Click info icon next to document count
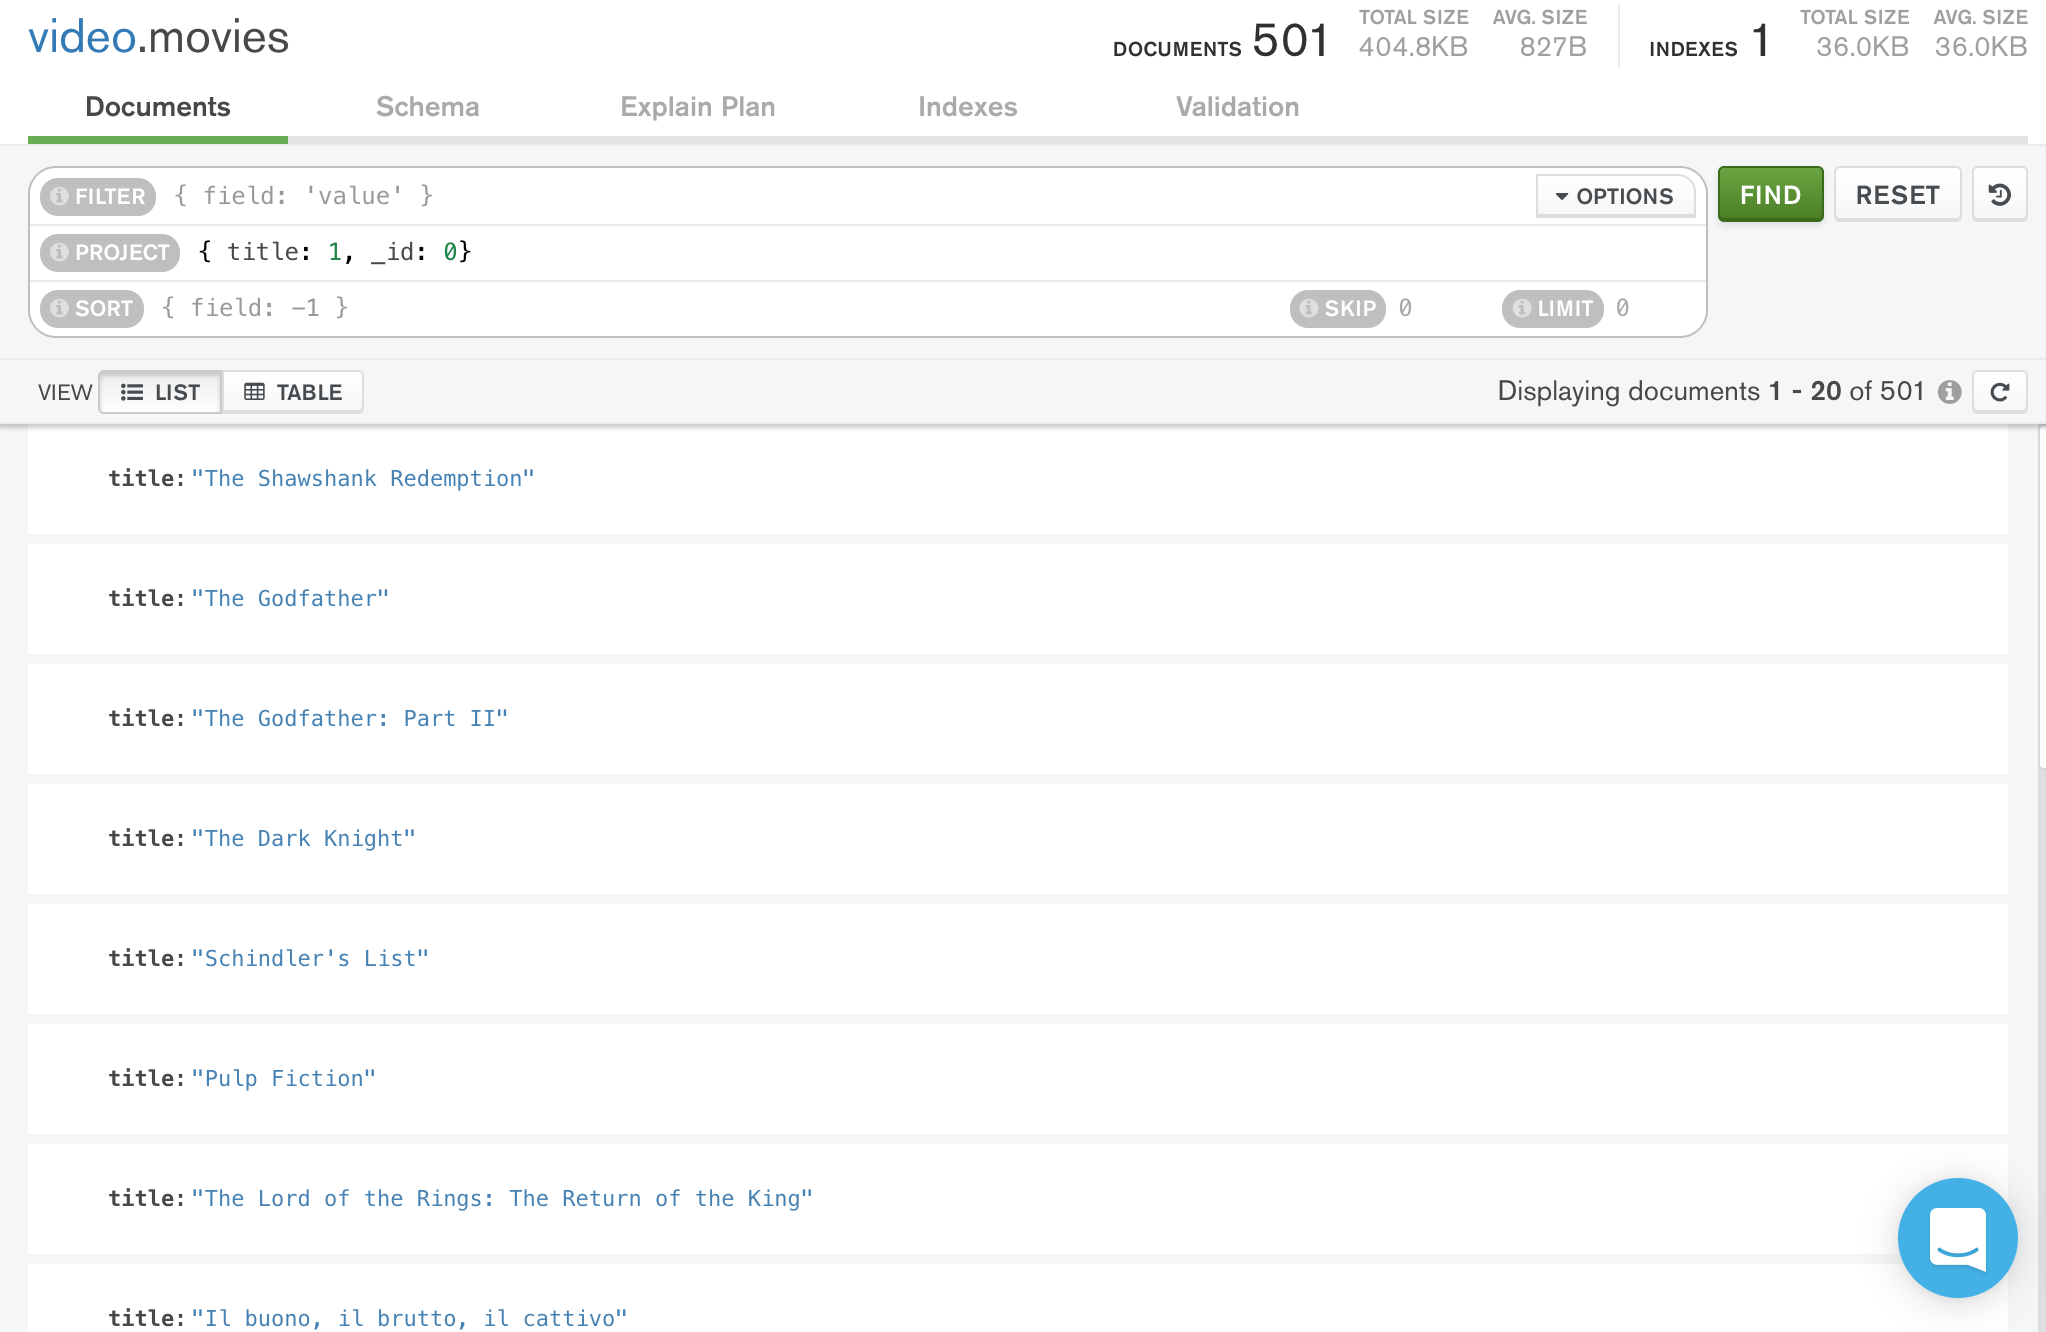Screen dimensions: 2046x1332 tap(1949, 392)
